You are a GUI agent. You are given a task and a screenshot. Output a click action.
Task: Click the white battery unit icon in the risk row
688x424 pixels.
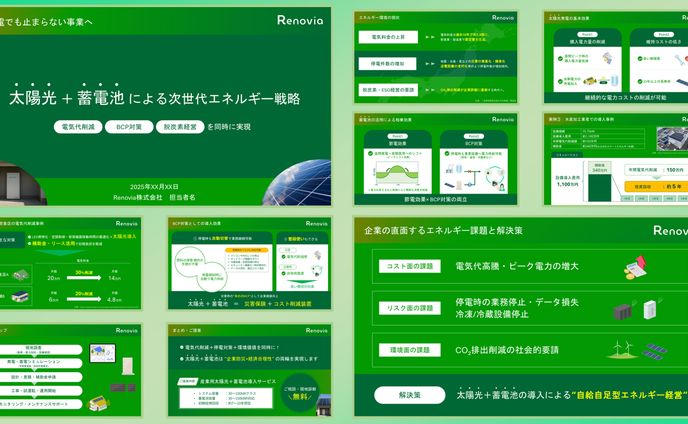coord(652,309)
